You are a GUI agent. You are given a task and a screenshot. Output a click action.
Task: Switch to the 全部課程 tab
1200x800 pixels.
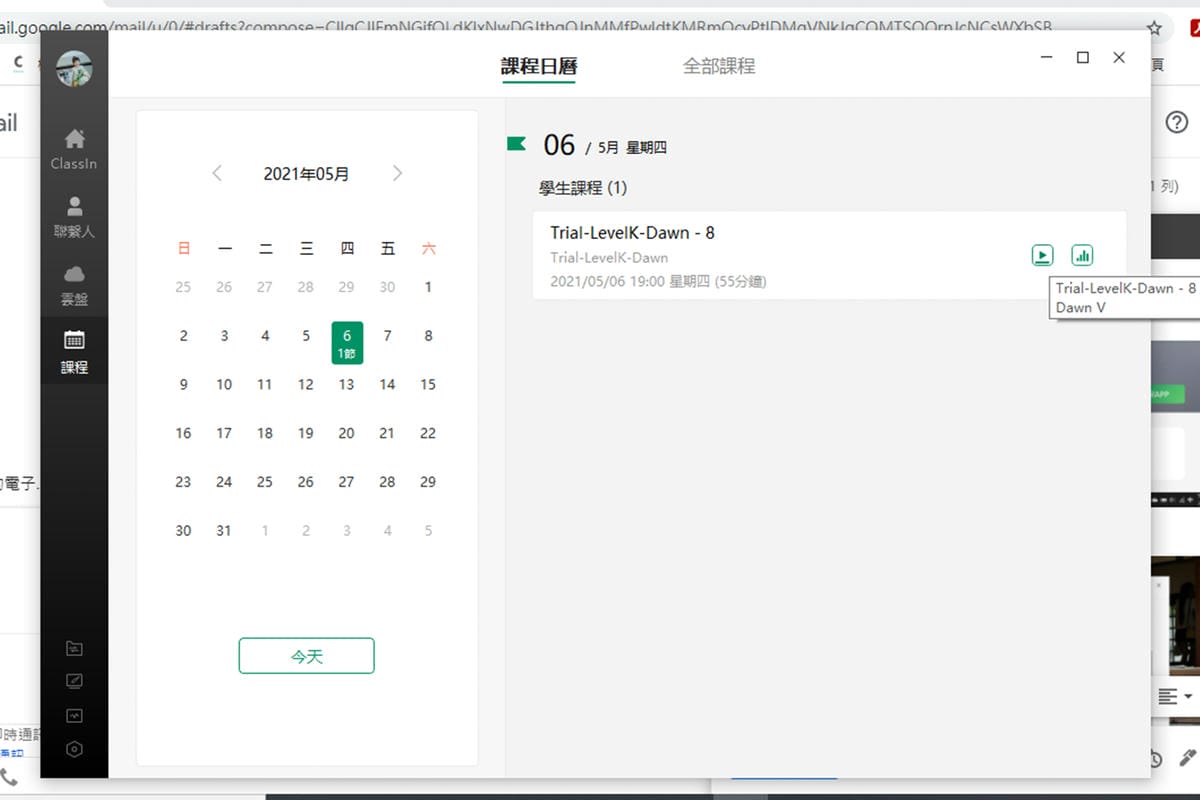pos(718,66)
